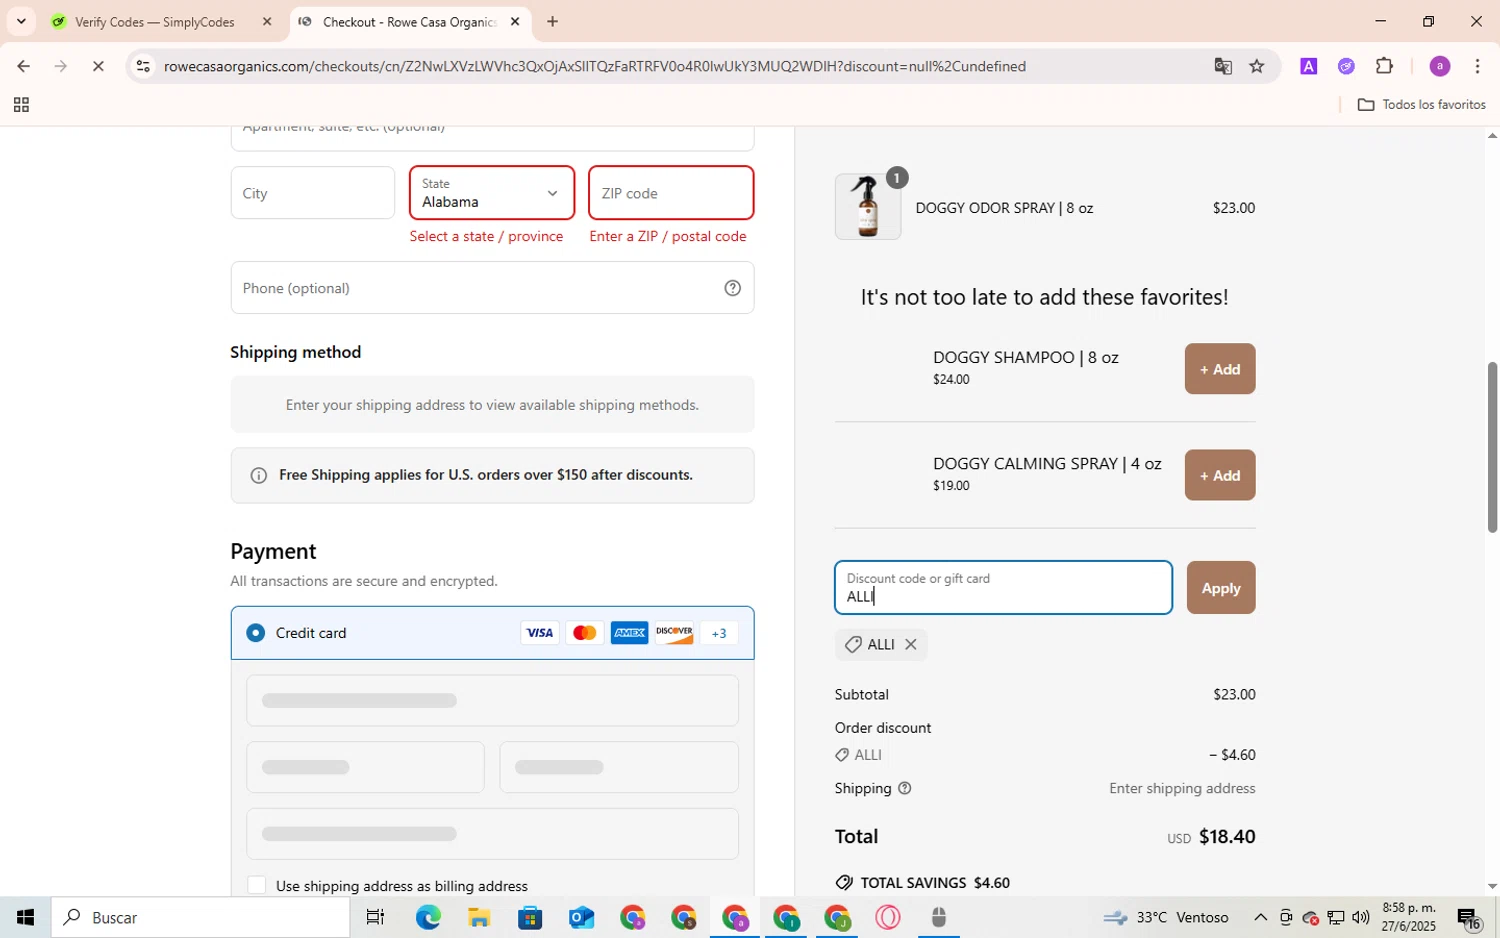Switch to Verify Codes — SimplyCodes tab
Image resolution: width=1500 pixels, height=938 pixels.
coord(155,21)
